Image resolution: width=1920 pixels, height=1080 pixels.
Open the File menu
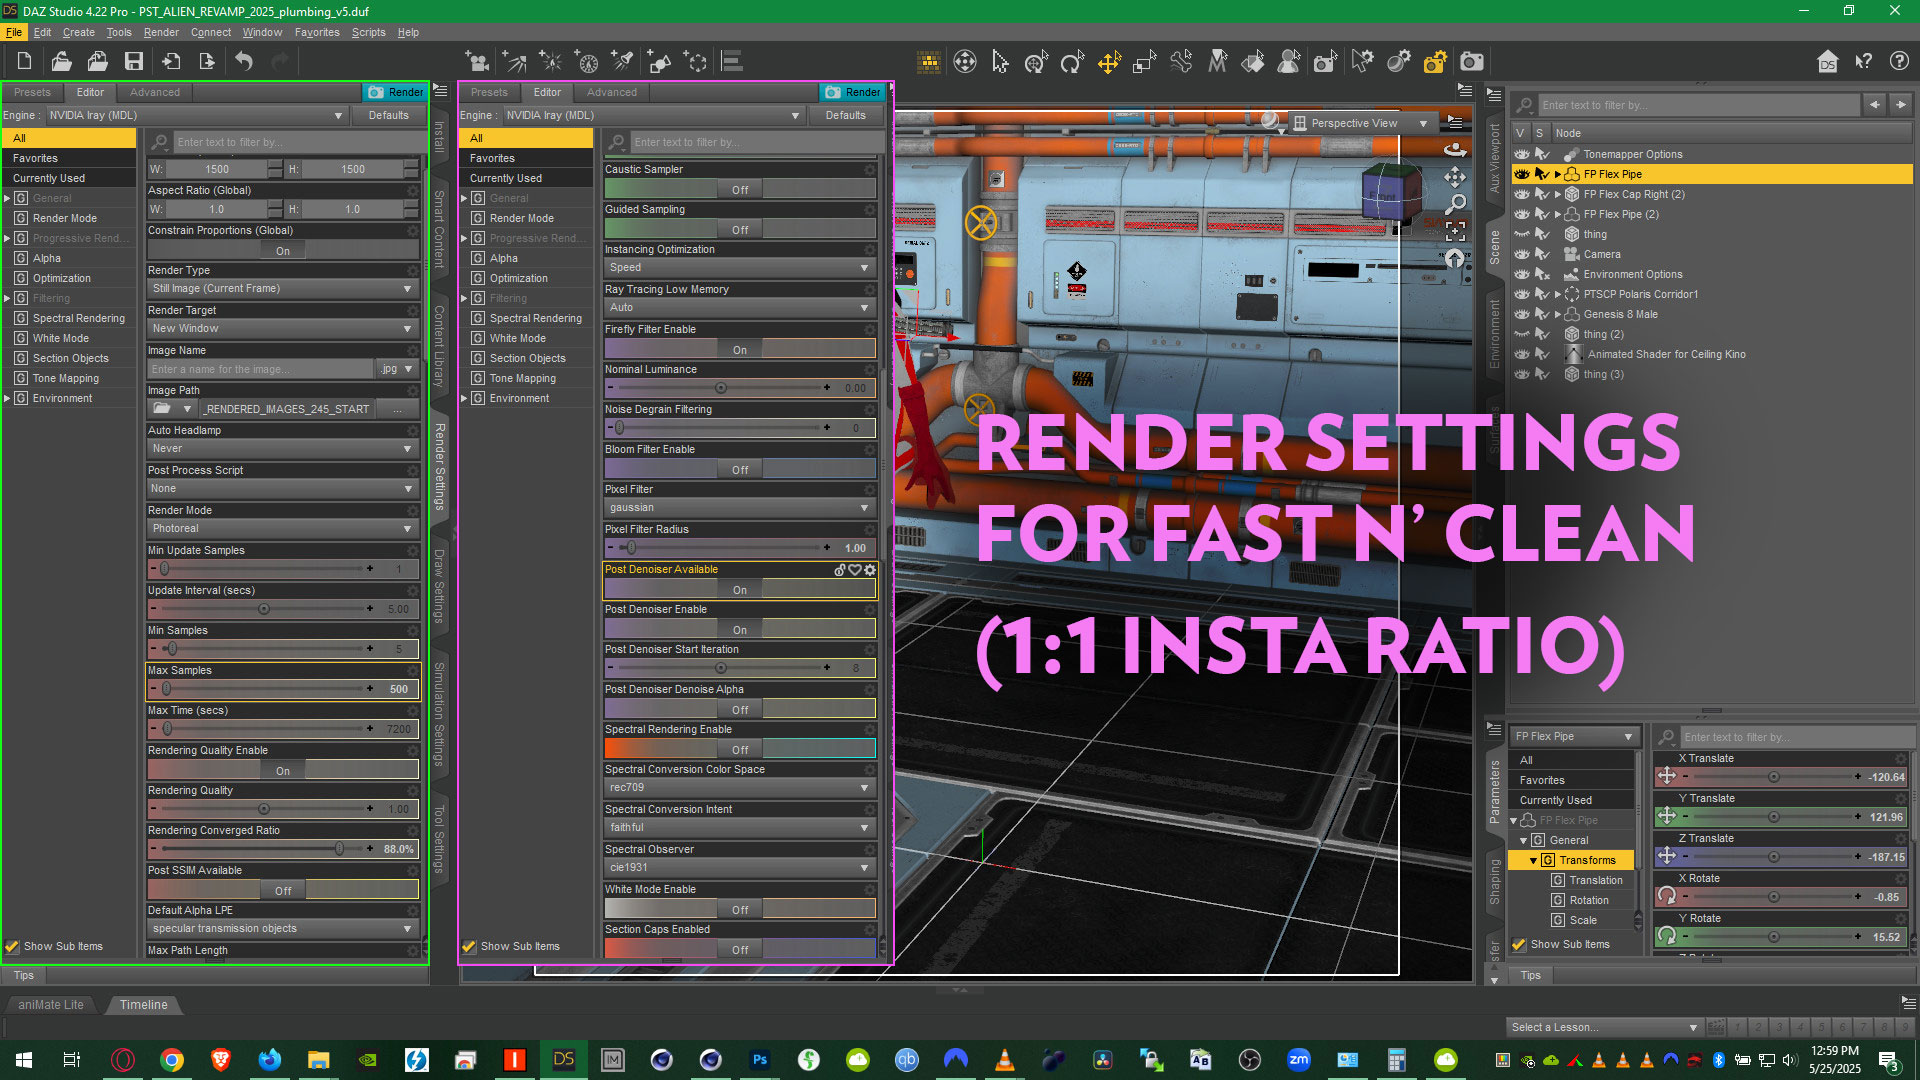pos(14,32)
